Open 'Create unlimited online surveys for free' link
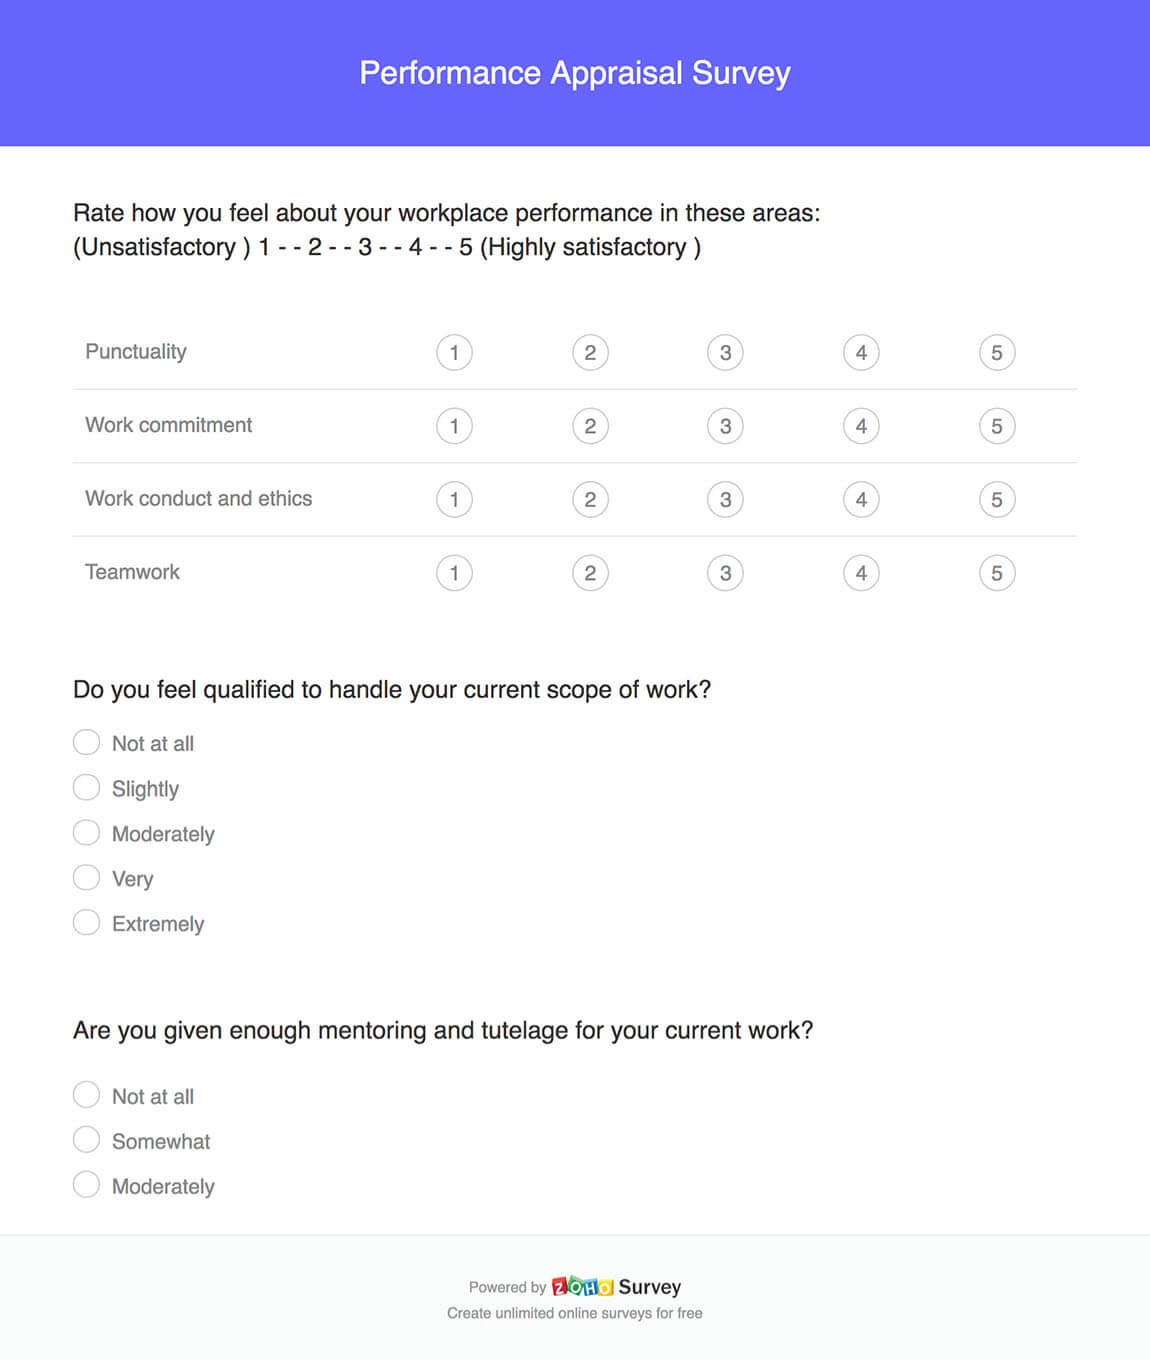1150x1360 pixels. (574, 1313)
